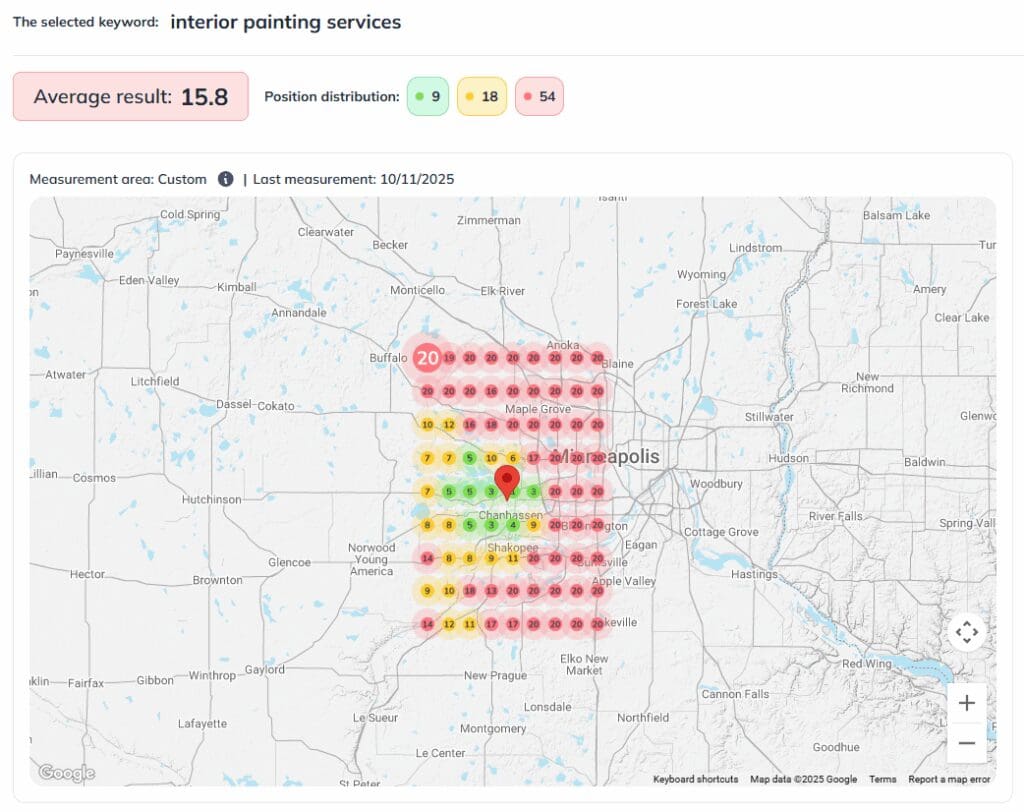Select the red marker showing rank 13
This screenshot has width=1024, height=812.
491,591
